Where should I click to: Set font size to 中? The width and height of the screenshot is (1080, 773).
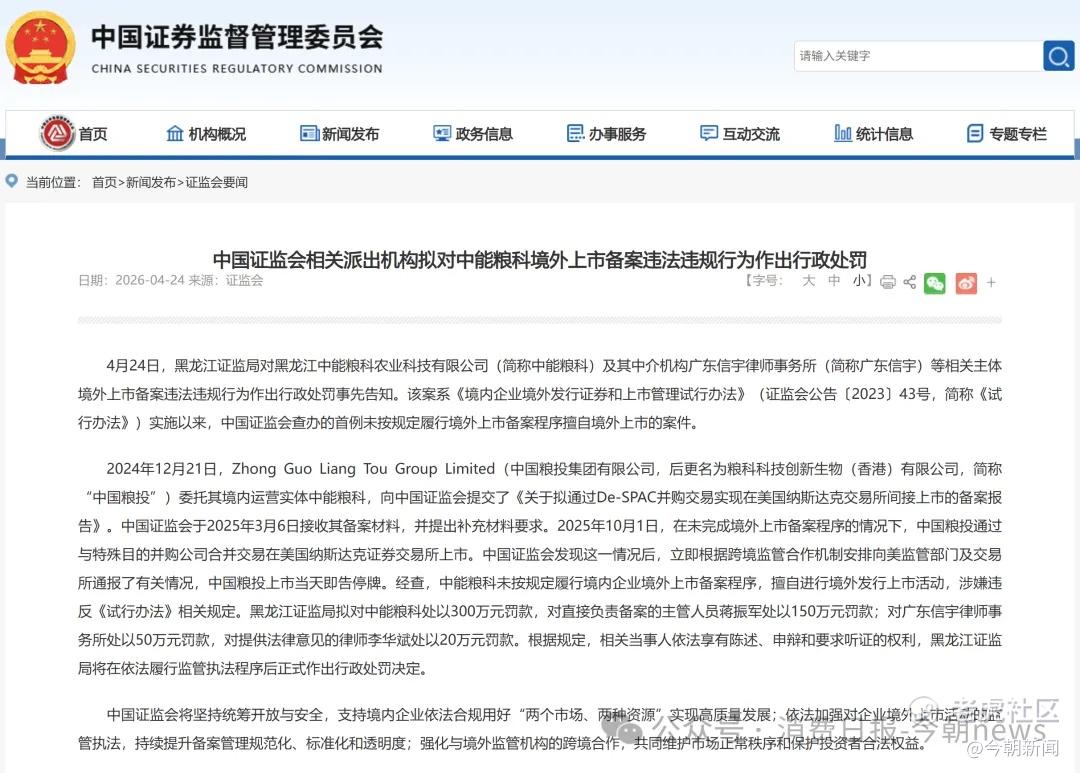(834, 280)
